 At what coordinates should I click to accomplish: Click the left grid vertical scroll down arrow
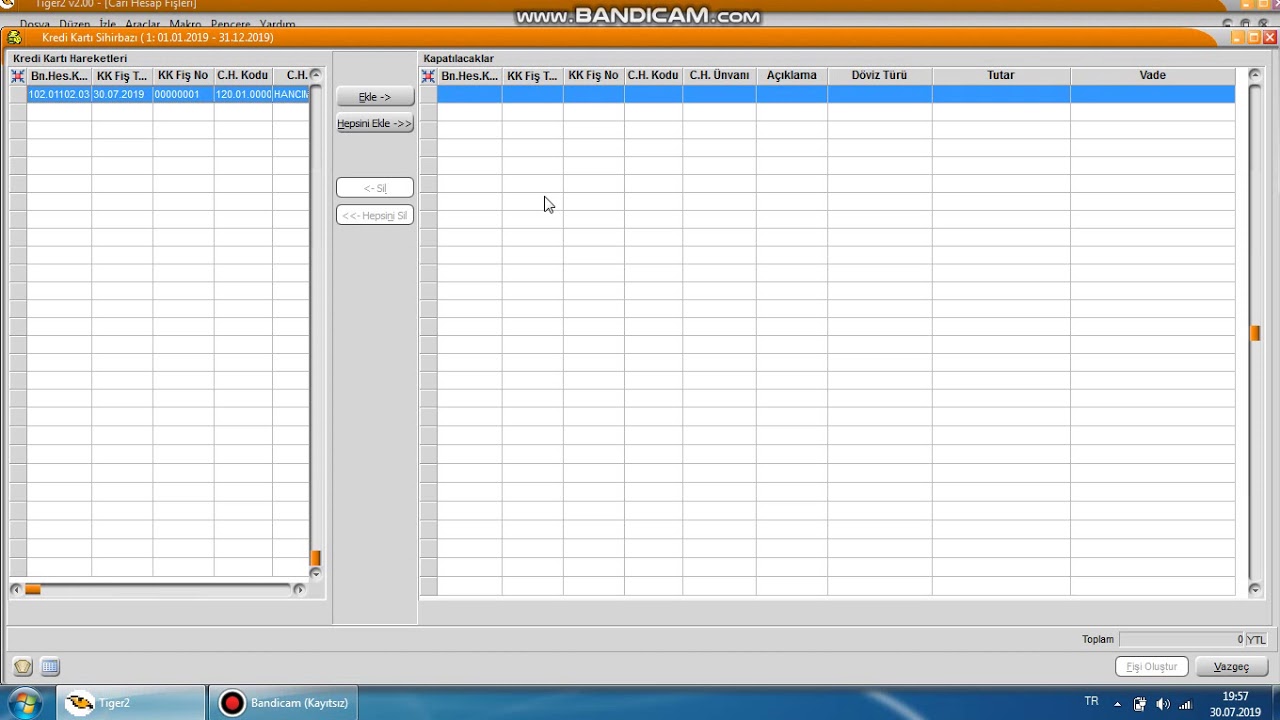pos(316,573)
